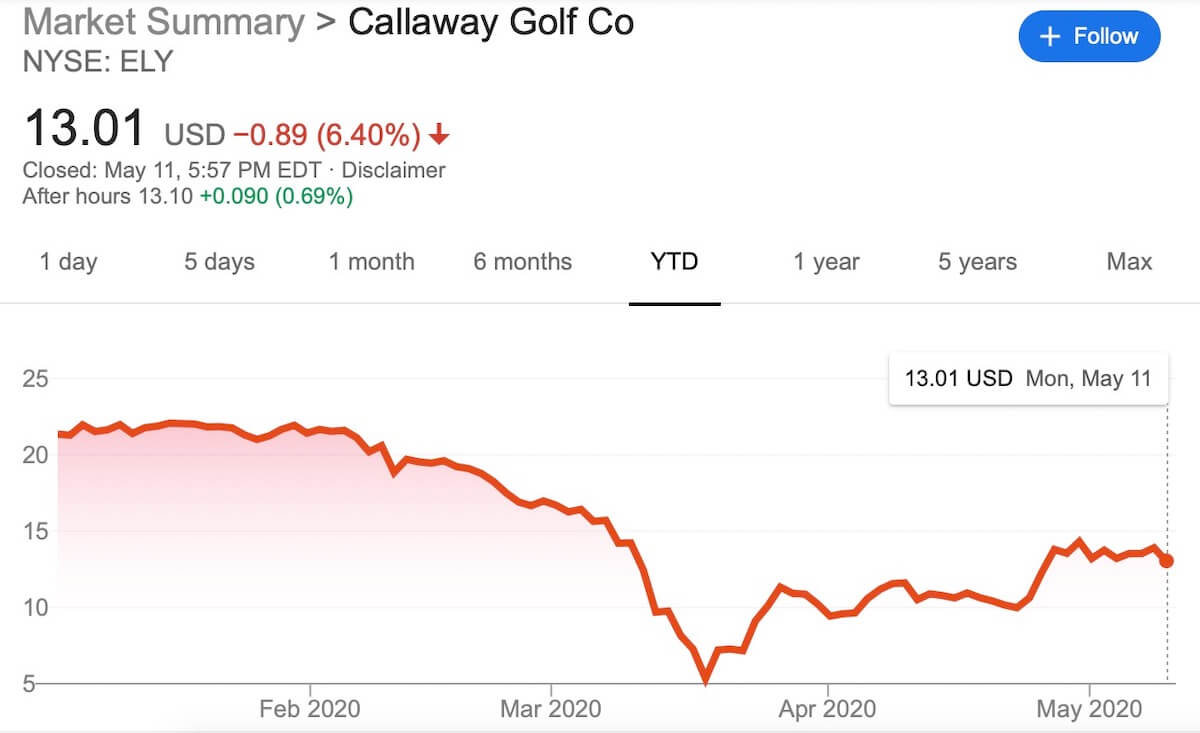Click the plus icon inside the Follow button
Viewport: 1200px width, 733px height.
coord(1049,36)
